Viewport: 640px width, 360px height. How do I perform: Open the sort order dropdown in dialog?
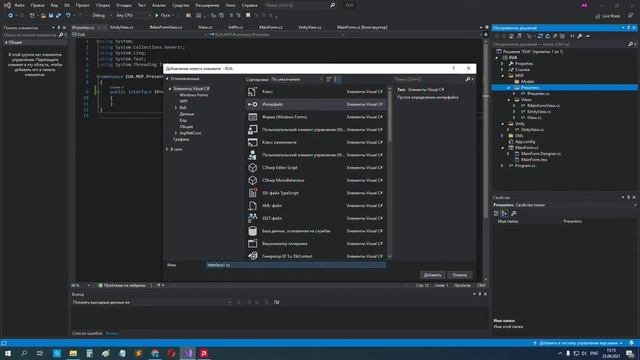(297, 79)
